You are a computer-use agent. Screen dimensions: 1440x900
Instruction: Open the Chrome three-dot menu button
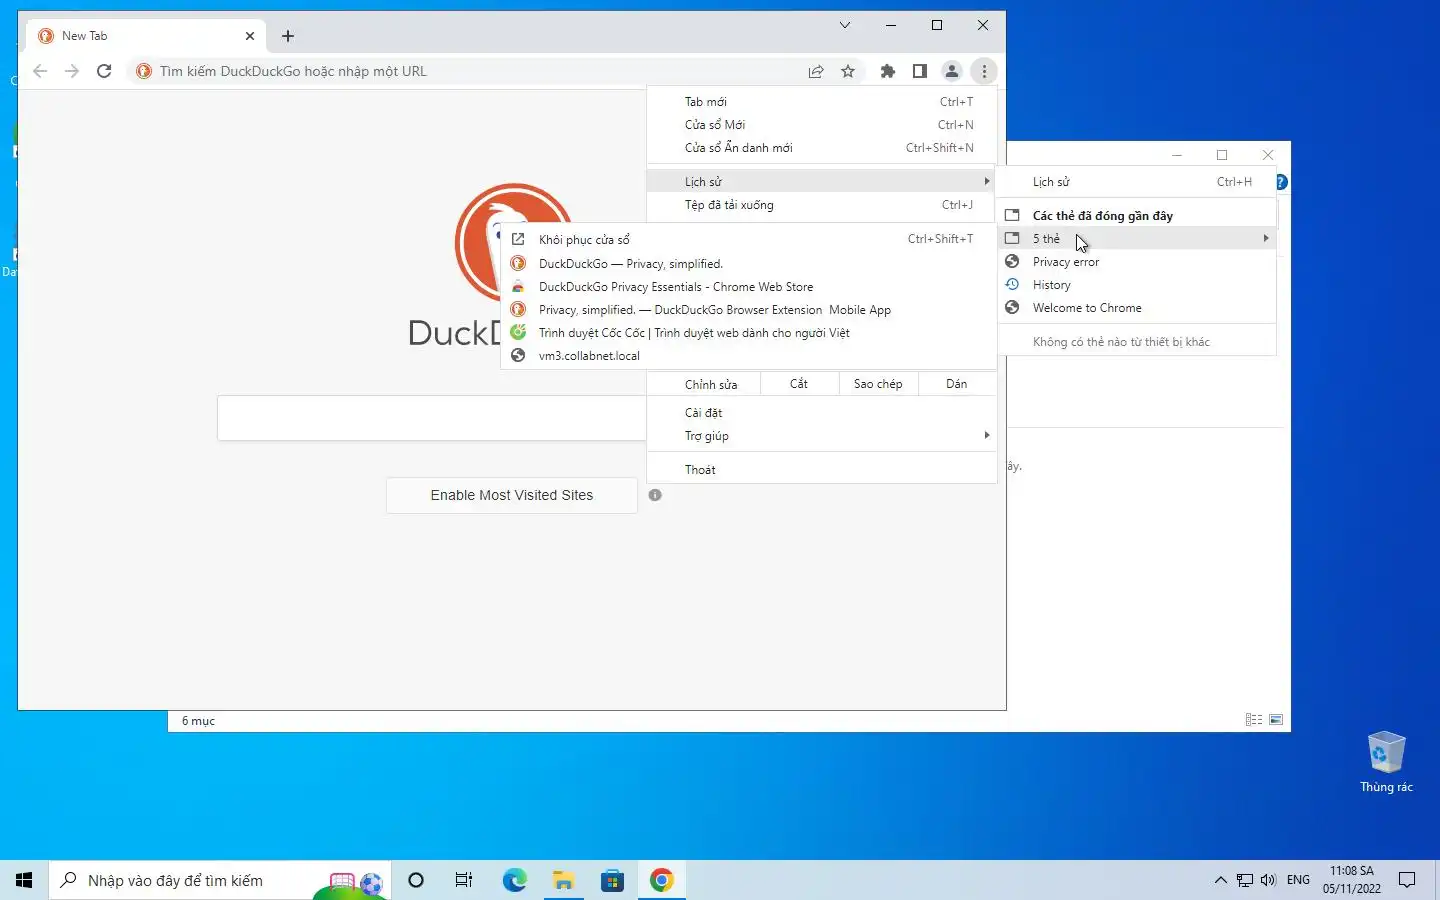(x=984, y=71)
